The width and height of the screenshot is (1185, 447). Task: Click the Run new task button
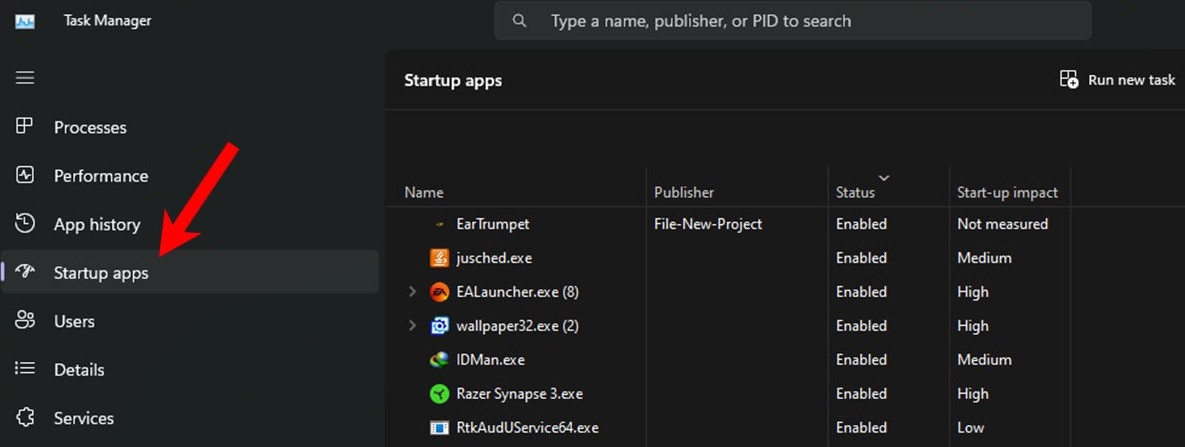[1118, 79]
